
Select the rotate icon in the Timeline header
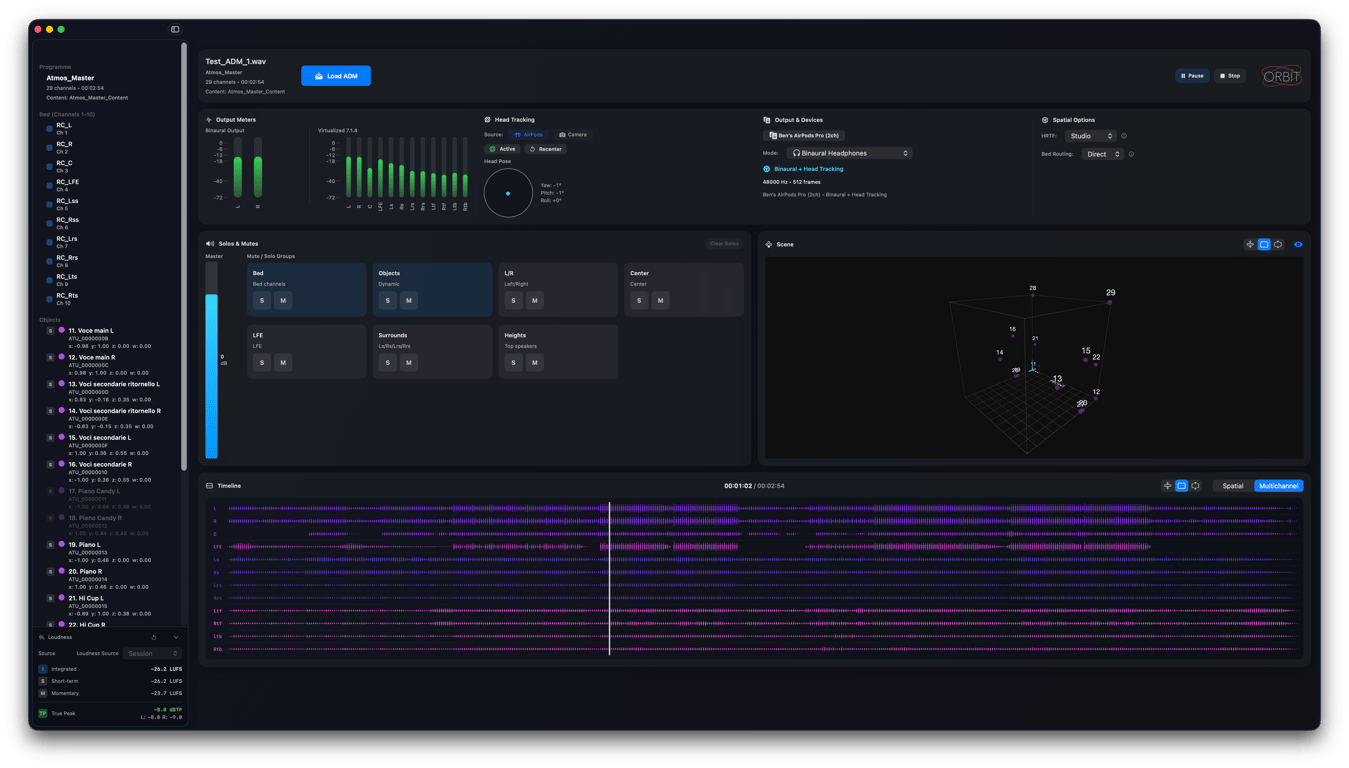(1195, 486)
